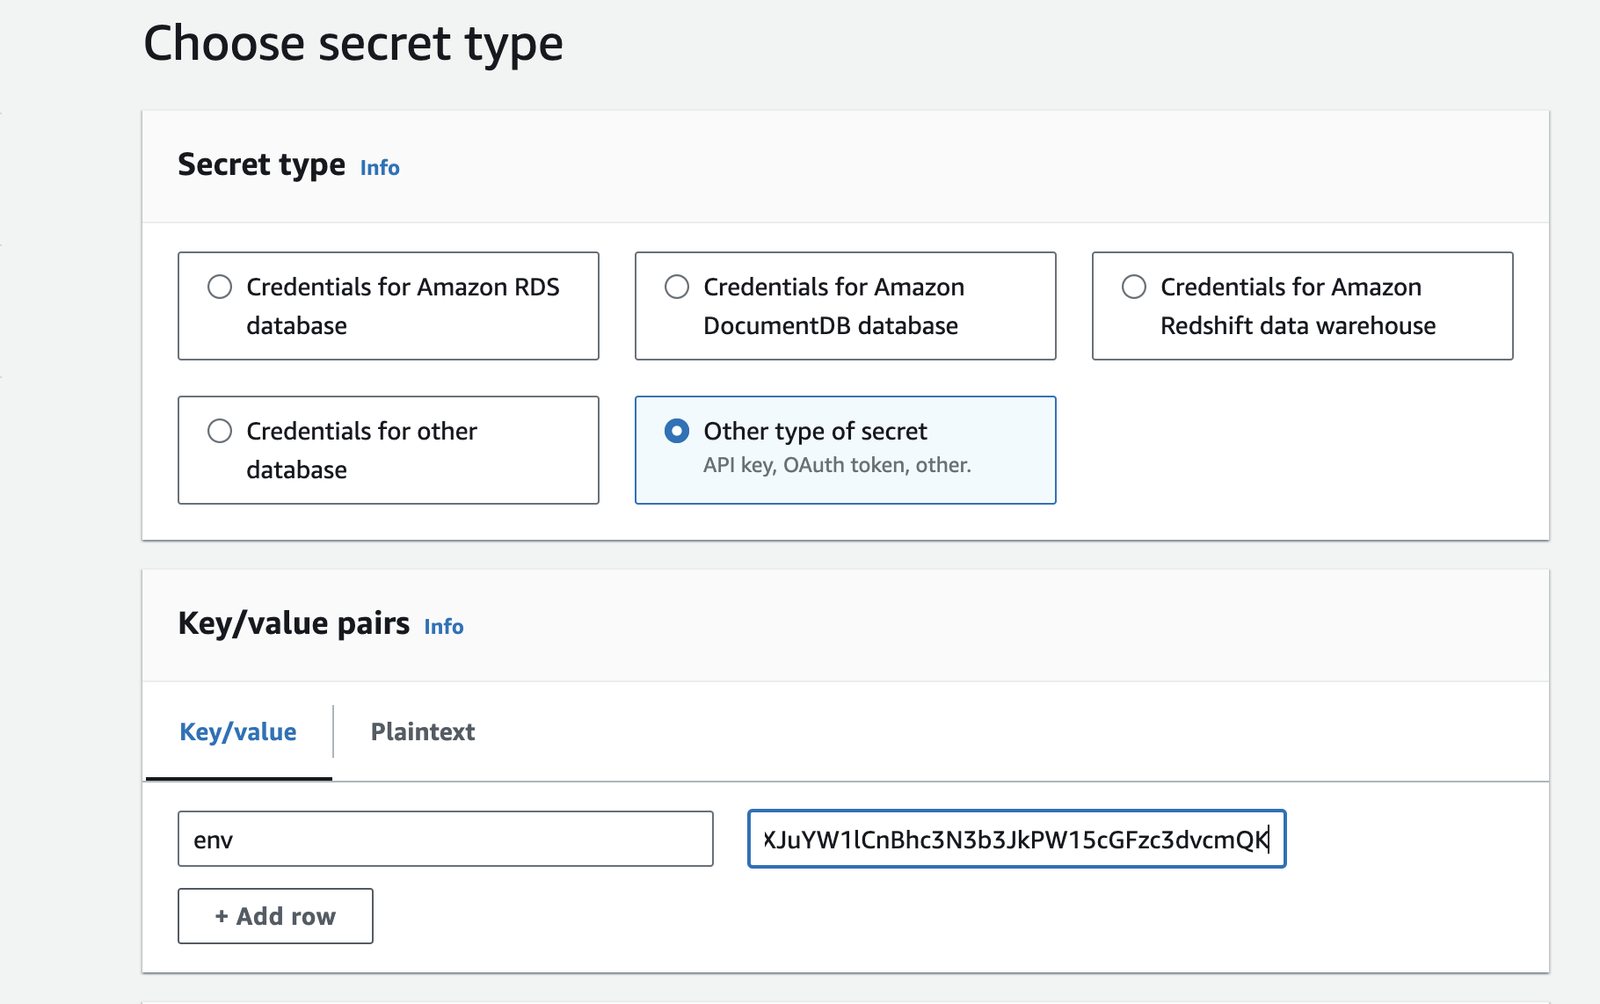
Task: Click the Key/value pairs section header
Action: (x=293, y=623)
